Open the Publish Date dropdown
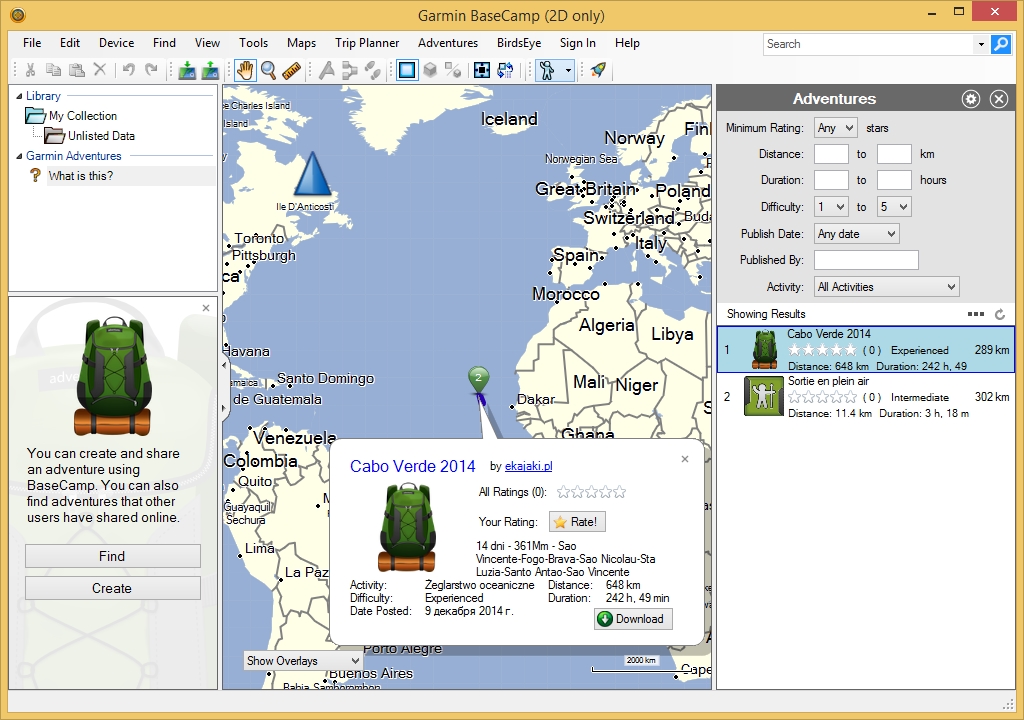 (x=857, y=233)
